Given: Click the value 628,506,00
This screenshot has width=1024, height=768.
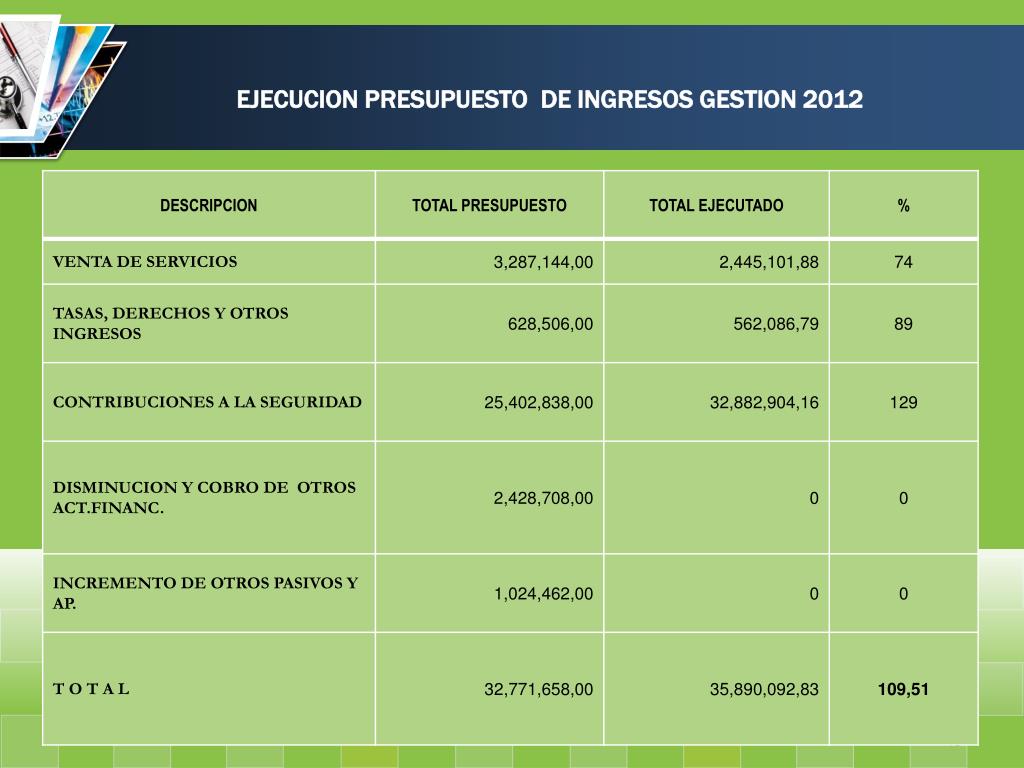Looking at the screenshot, I should coord(551,324).
